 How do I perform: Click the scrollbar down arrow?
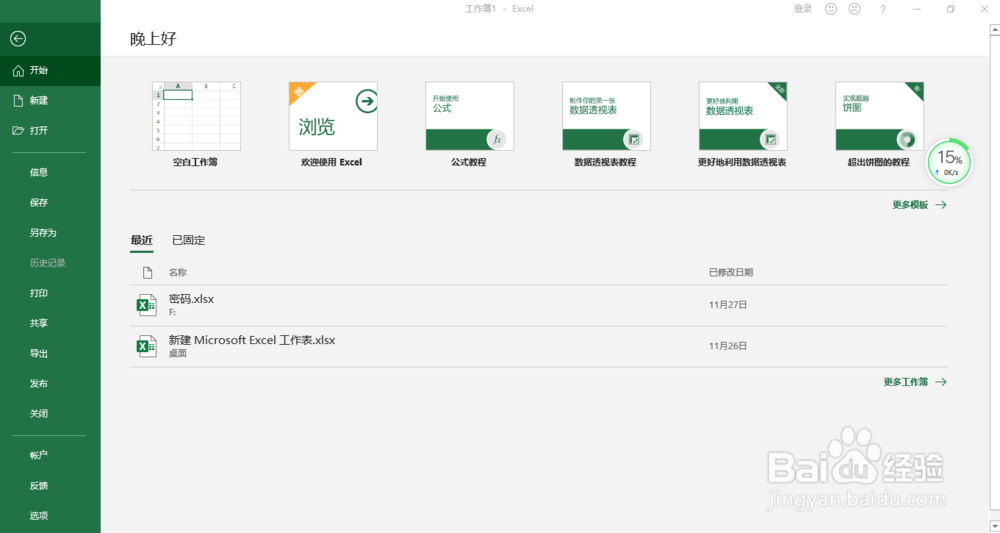pyautogui.click(x=995, y=527)
